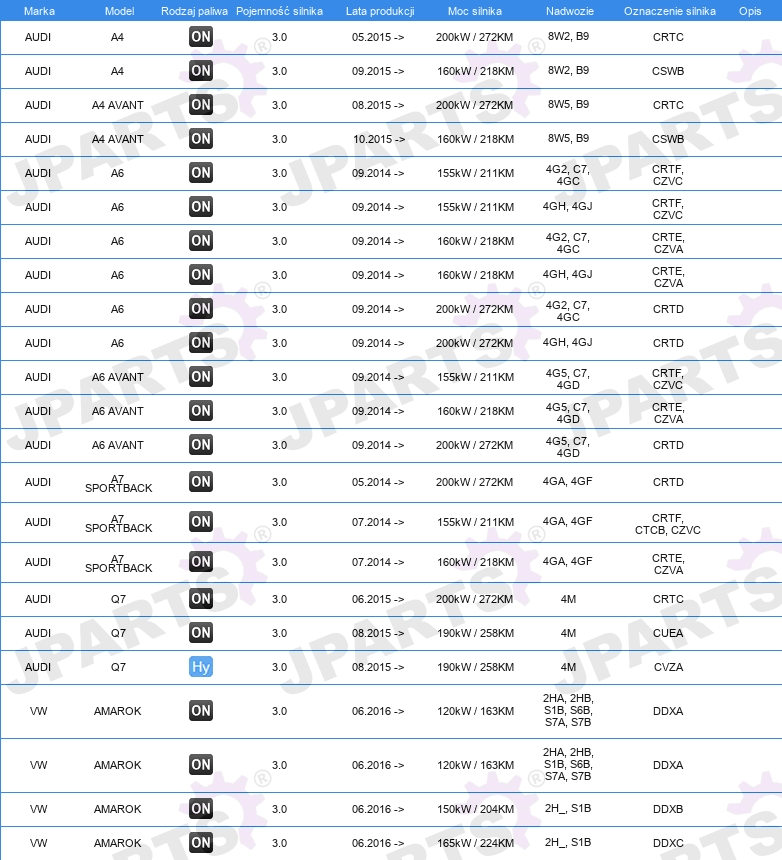Select '8W5, B9' body in the CSWB row
The width and height of the screenshot is (782, 860).
(568, 138)
